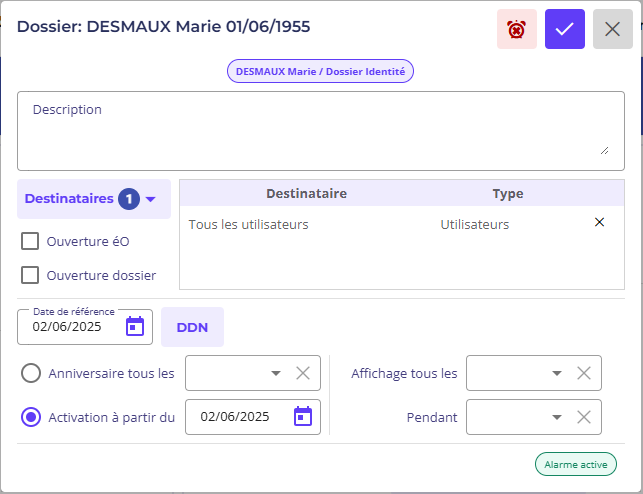Toggle the Alarme active badge
643x494 pixels.
576,464
